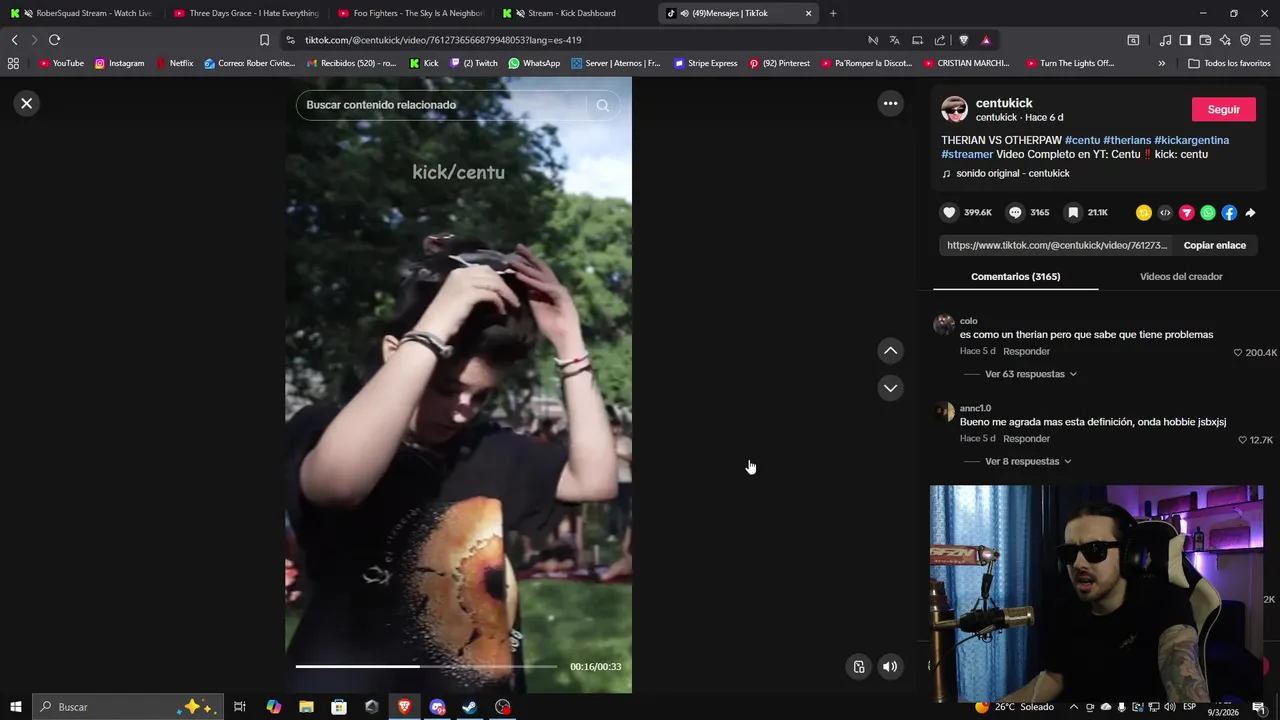Seek on the video progress bar
The image size is (1280, 720).
point(426,666)
